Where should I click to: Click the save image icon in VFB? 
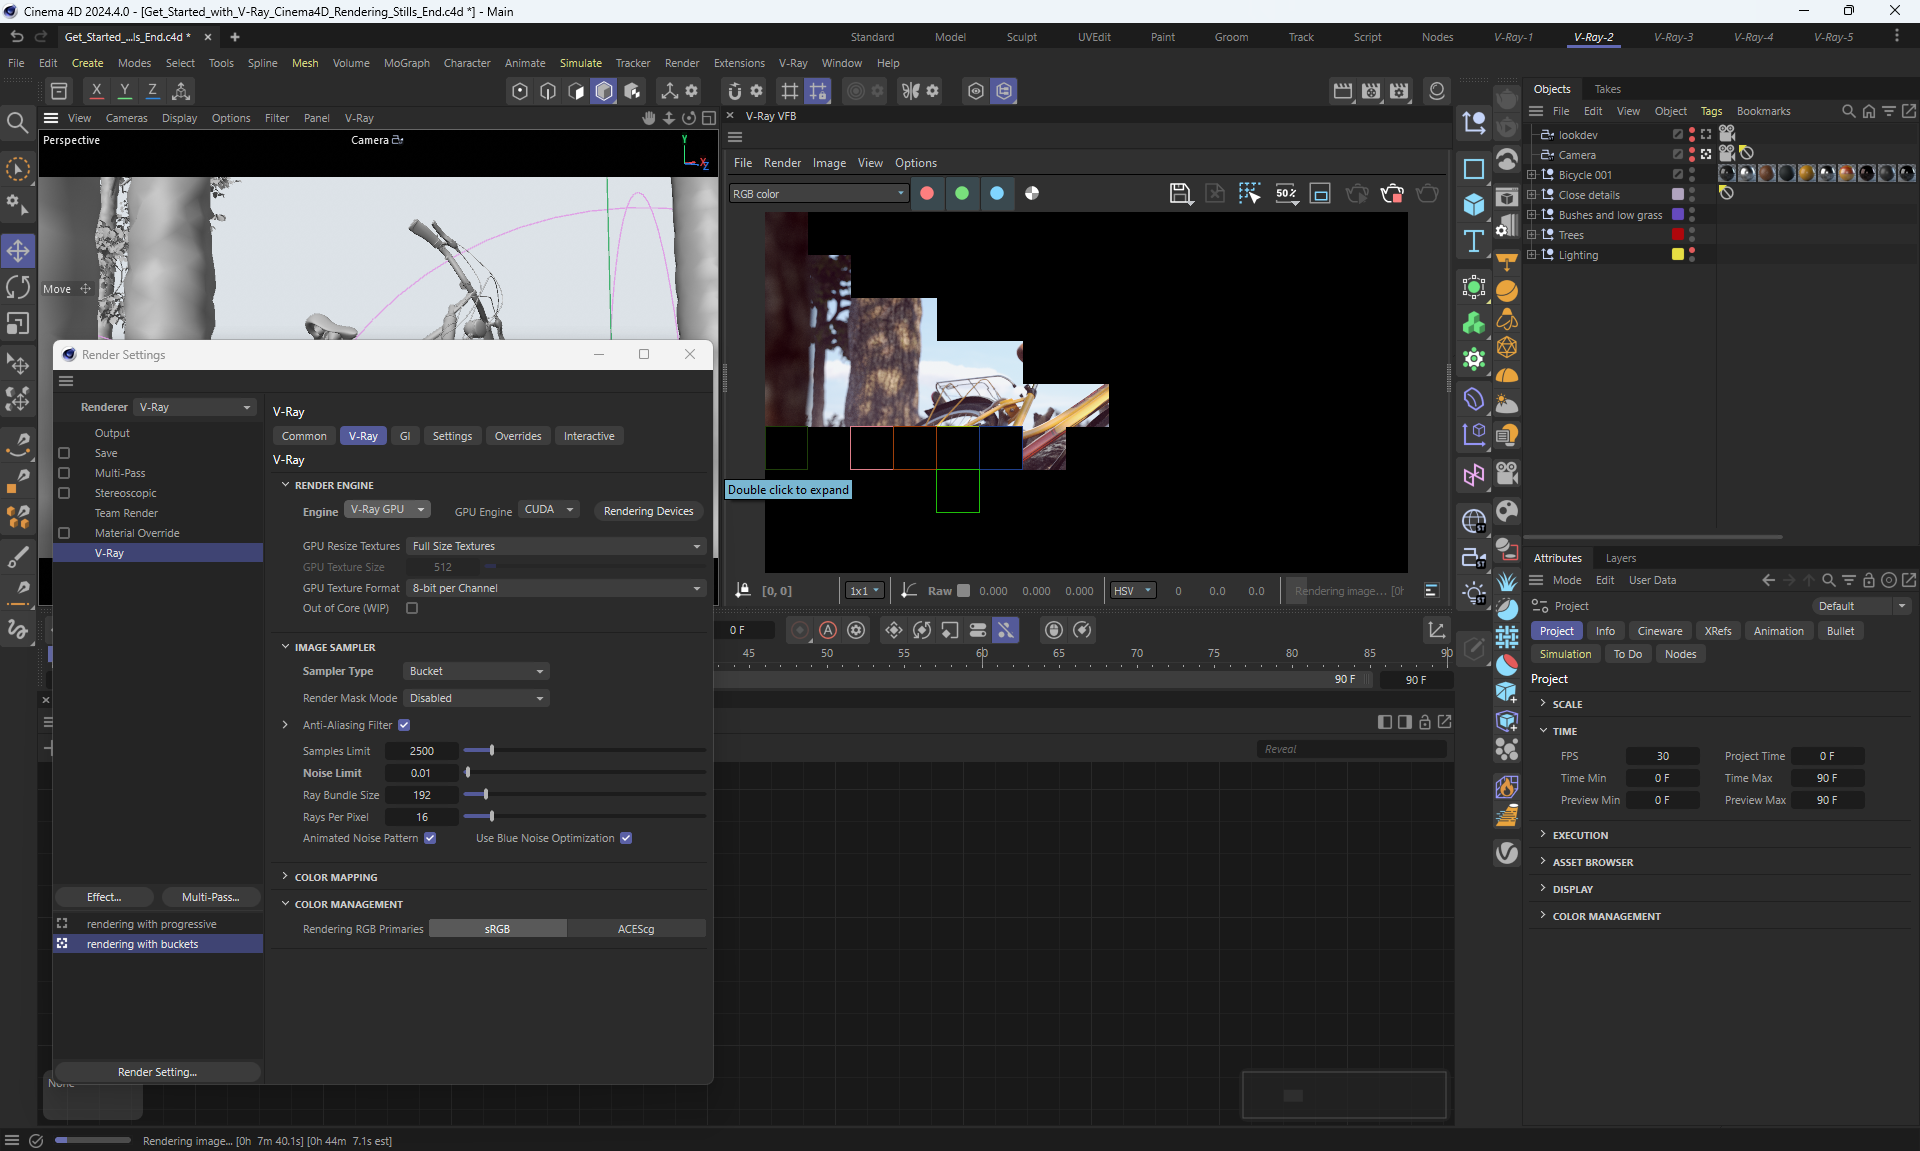(1180, 194)
